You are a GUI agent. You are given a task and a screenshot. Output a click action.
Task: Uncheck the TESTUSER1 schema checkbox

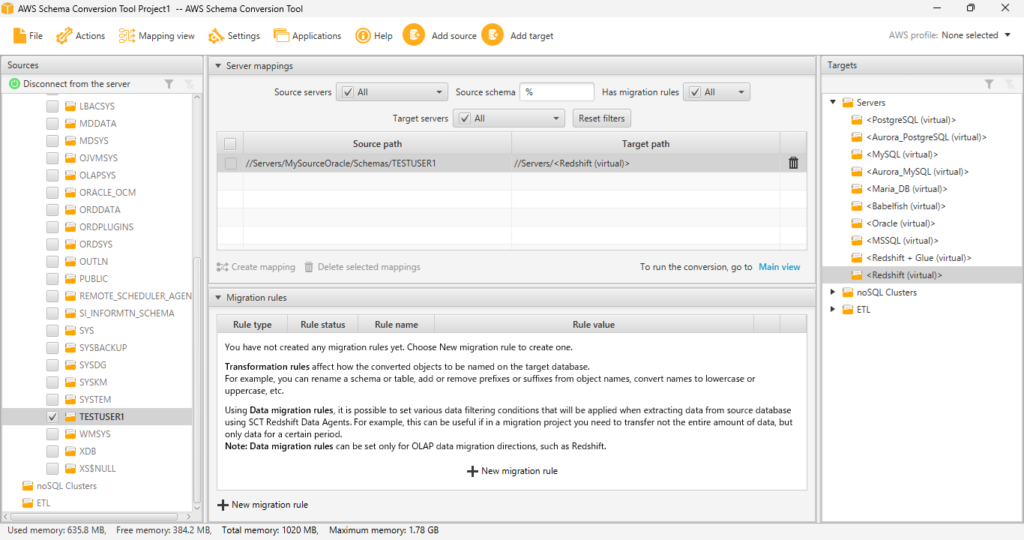52,416
